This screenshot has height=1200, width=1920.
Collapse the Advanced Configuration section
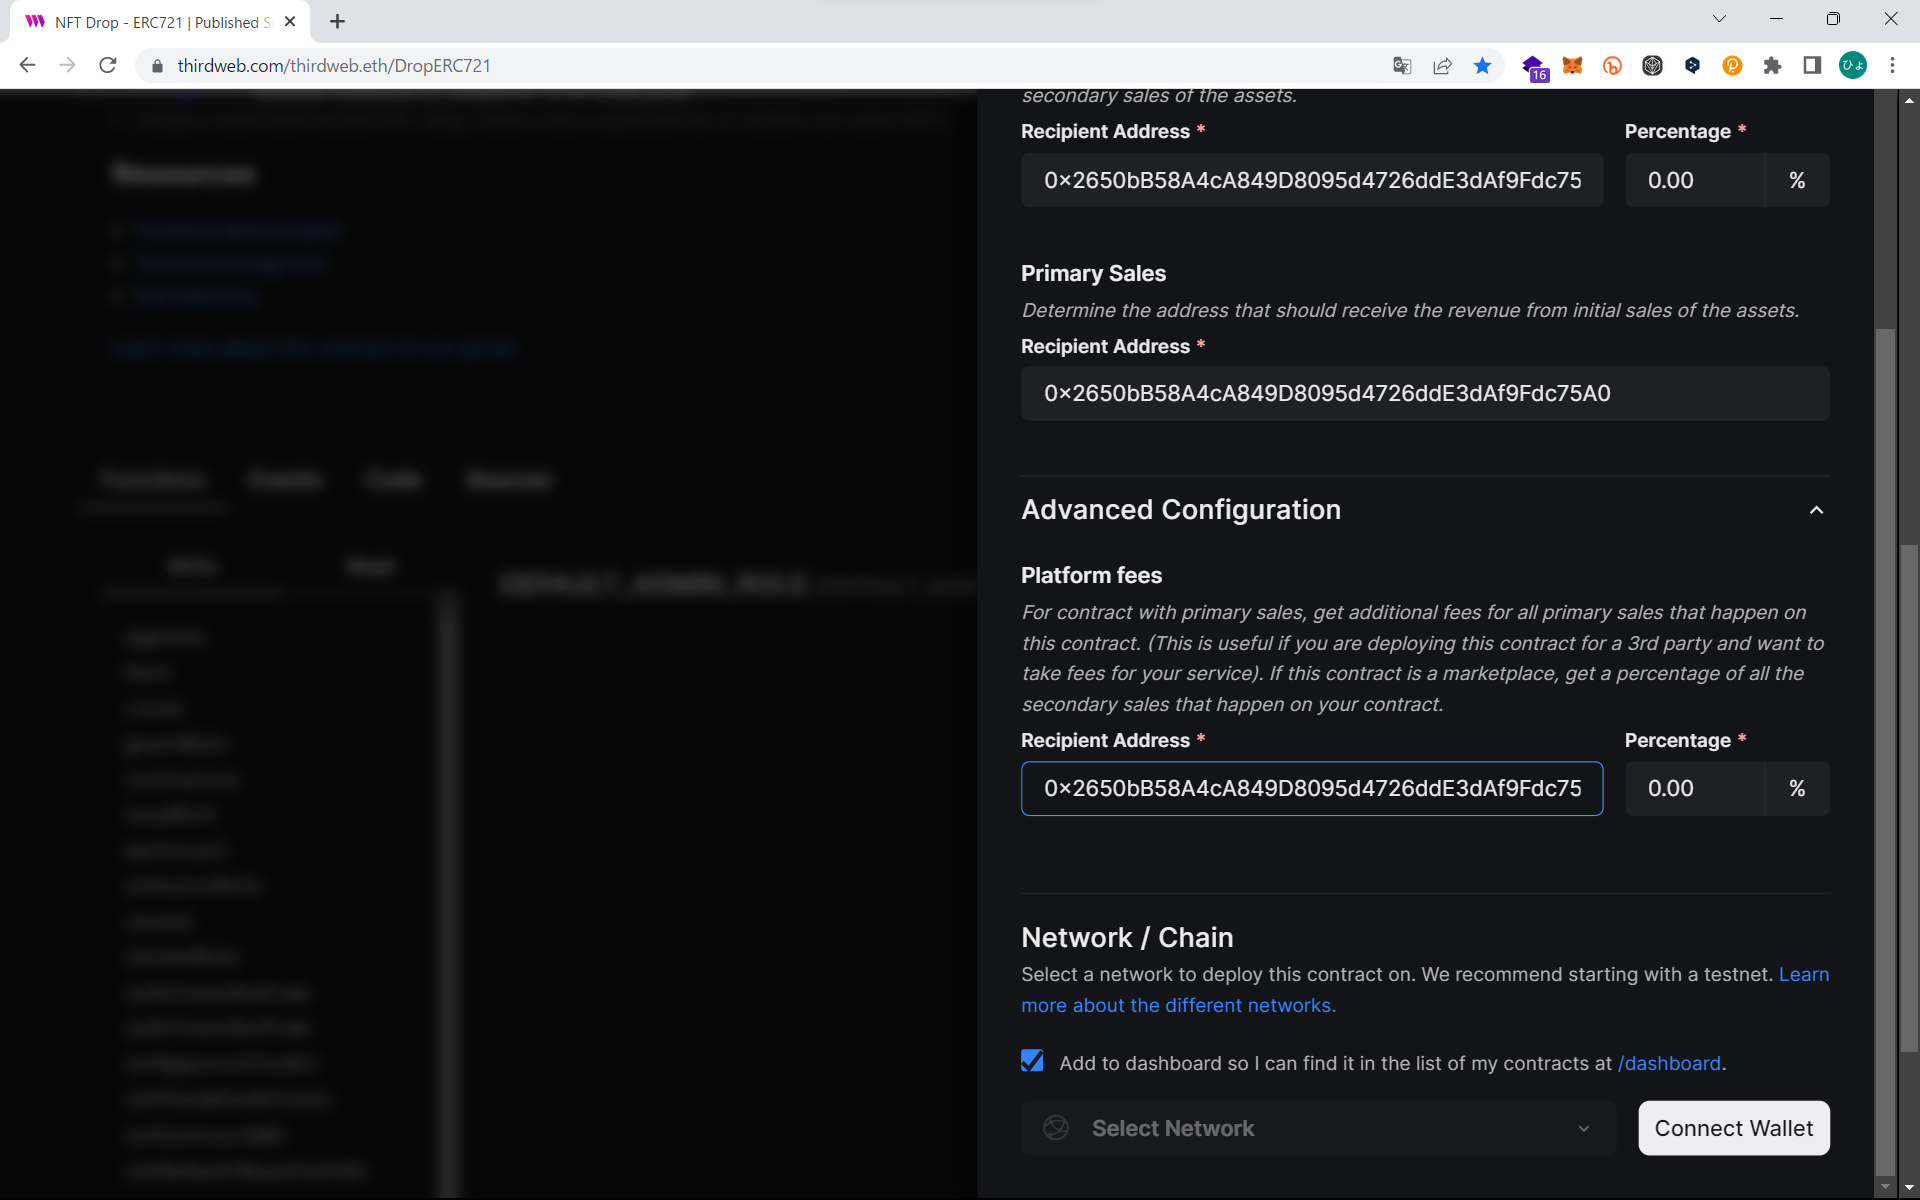[x=1816, y=510]
